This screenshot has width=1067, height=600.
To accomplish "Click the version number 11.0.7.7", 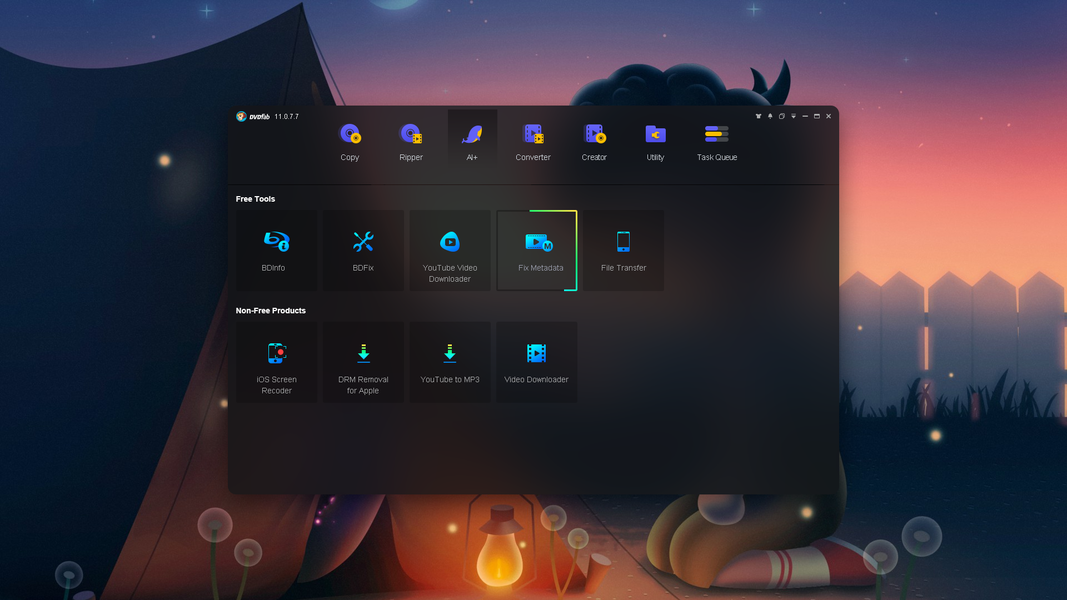I will [286, 116].
